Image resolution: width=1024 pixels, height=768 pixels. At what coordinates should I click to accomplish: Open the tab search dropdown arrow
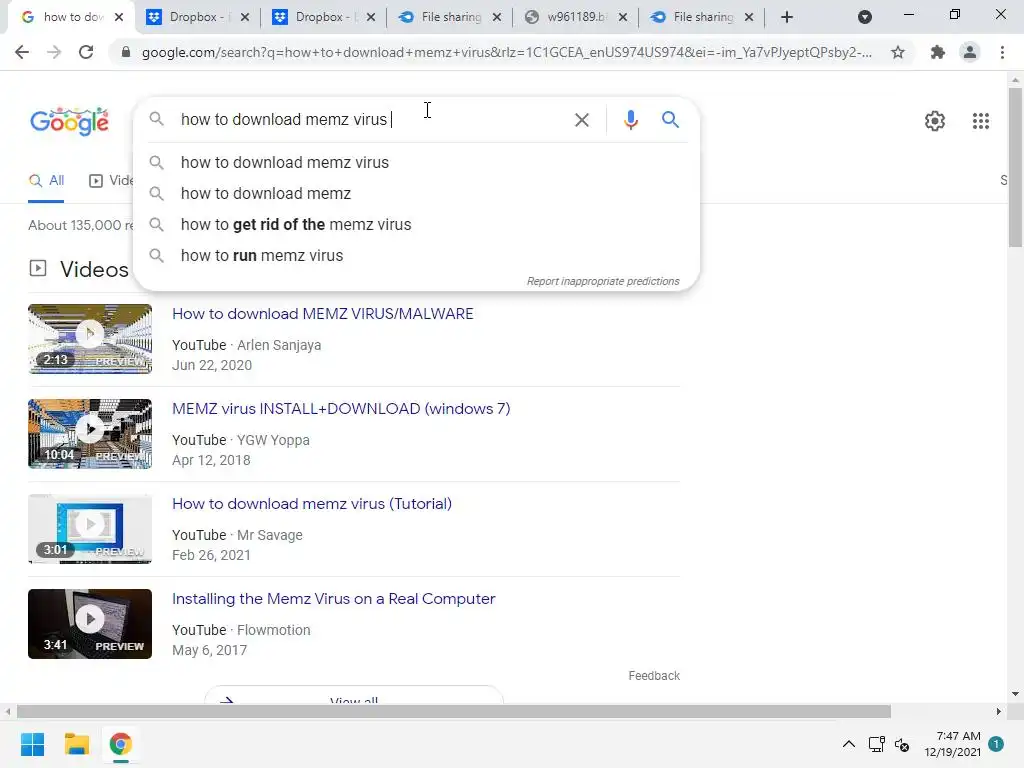[865, 17]
